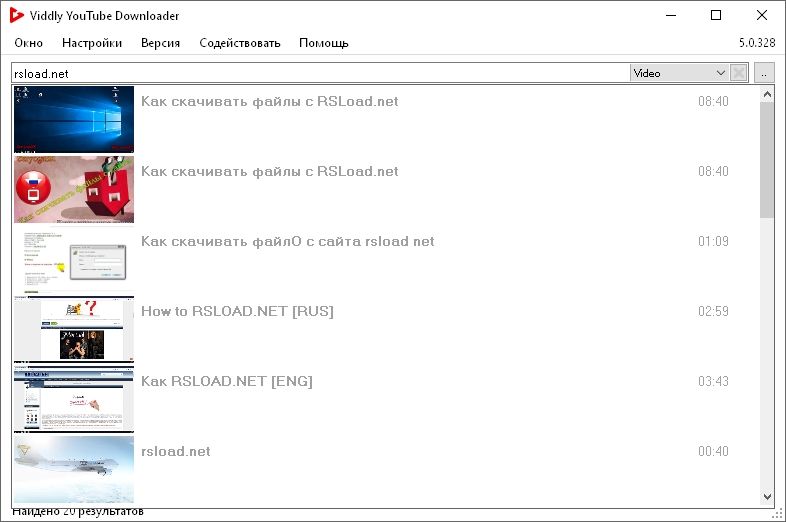Open the Содействовать menu
Image resolution: width=786 pixels, height=522 pixels.
click(240, 43)
